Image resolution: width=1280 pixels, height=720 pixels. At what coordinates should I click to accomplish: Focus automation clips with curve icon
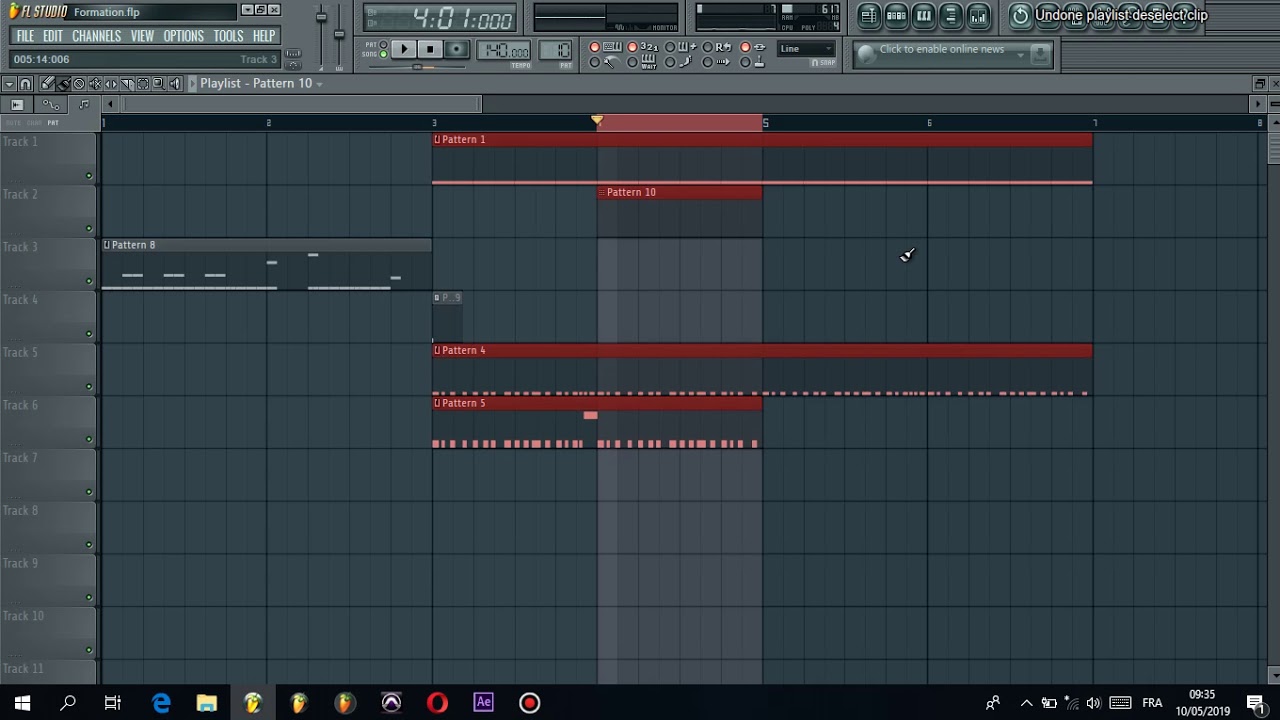click(51, 105)
